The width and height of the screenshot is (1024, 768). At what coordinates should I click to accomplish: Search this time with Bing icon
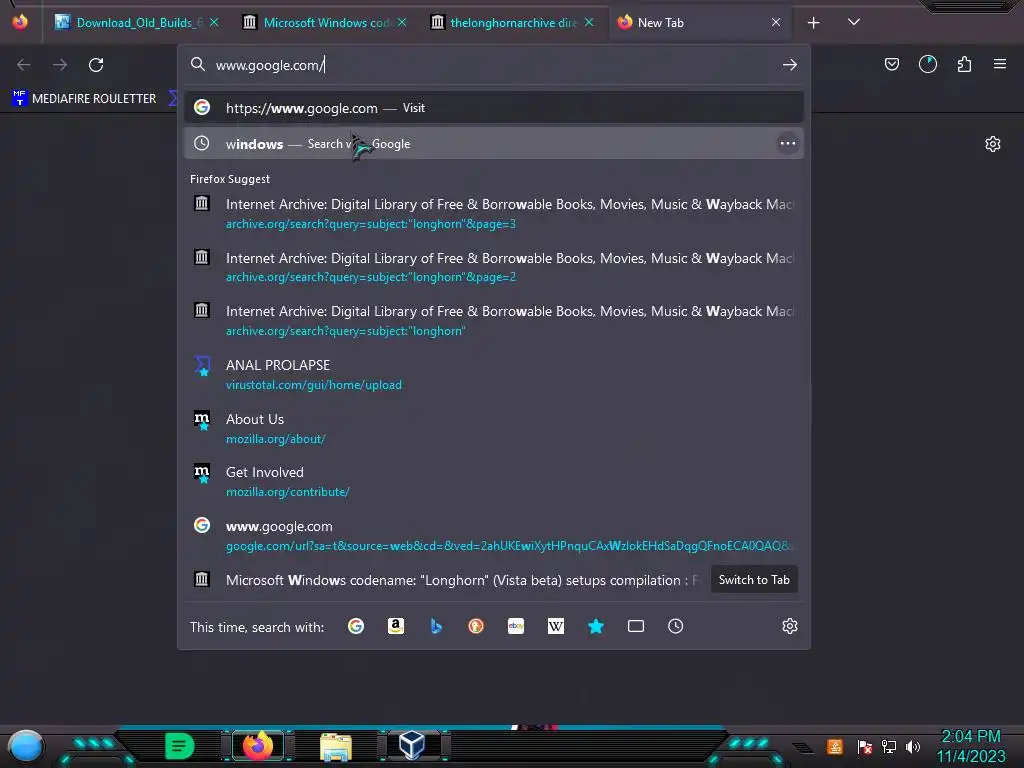436,626
